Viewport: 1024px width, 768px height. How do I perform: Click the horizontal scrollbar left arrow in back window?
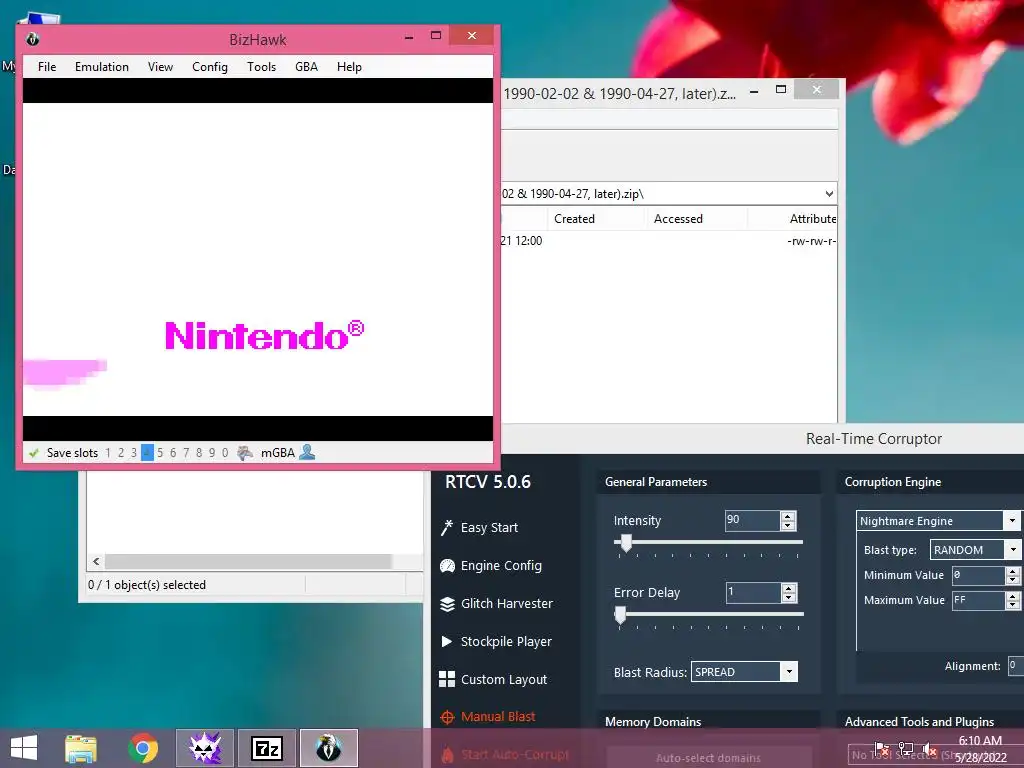point(96,562)
